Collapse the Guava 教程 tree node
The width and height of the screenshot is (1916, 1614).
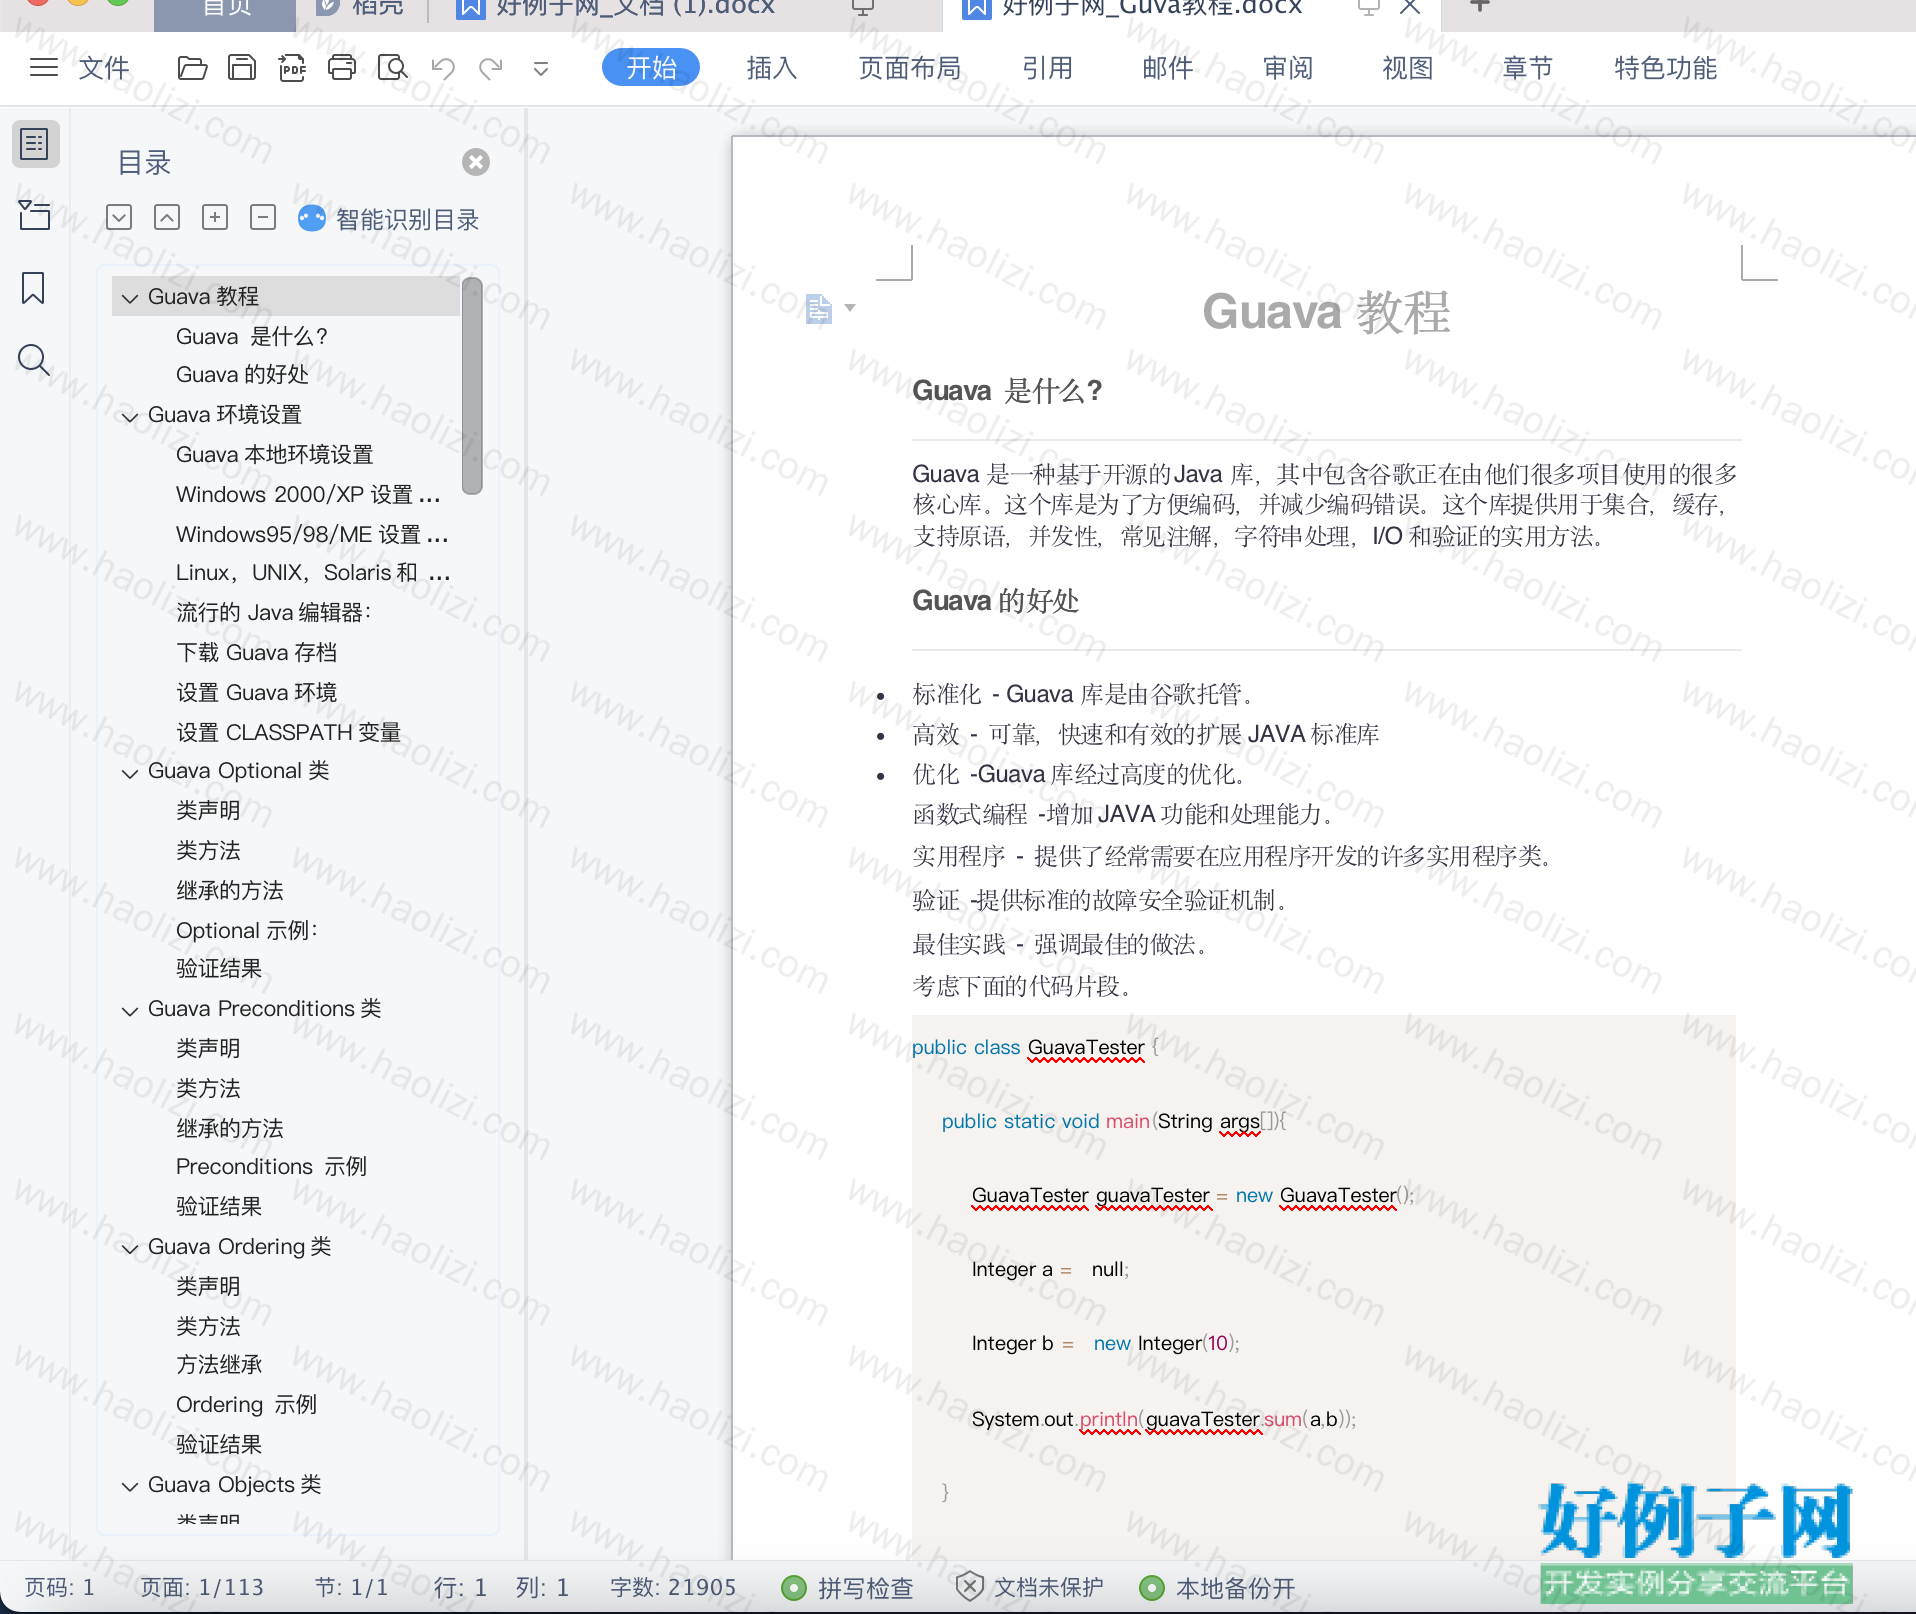click(x=130, y=298)
